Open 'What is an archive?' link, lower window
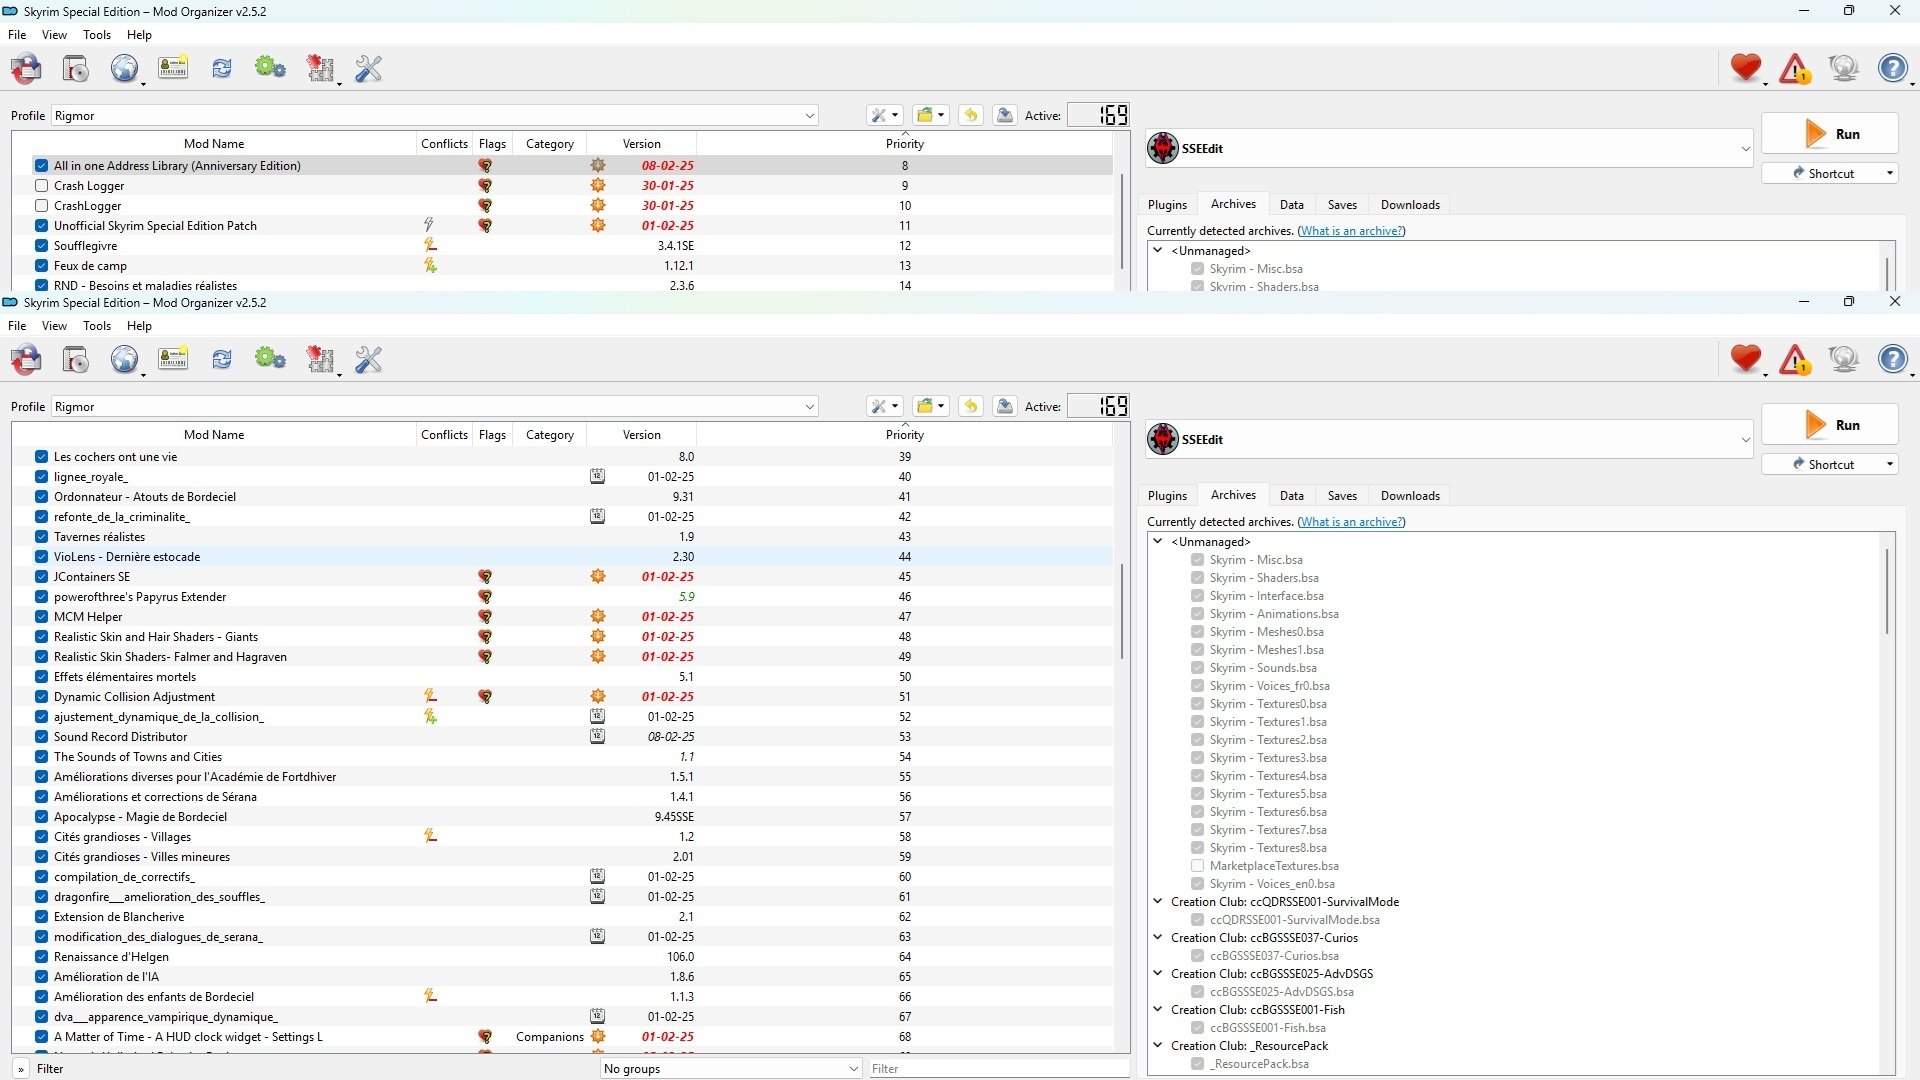Viewport: 1920px width, 1080px height. click(1351, 522)
